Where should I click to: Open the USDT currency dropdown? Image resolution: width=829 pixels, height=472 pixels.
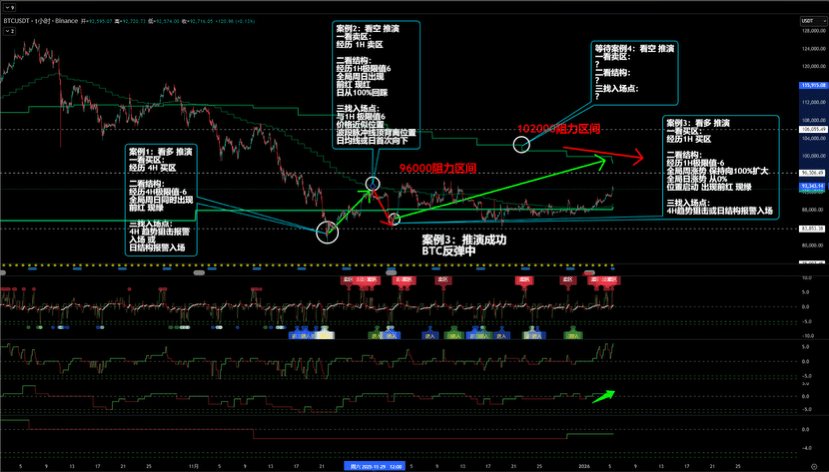pyautogui.click(x=811, y=20)
